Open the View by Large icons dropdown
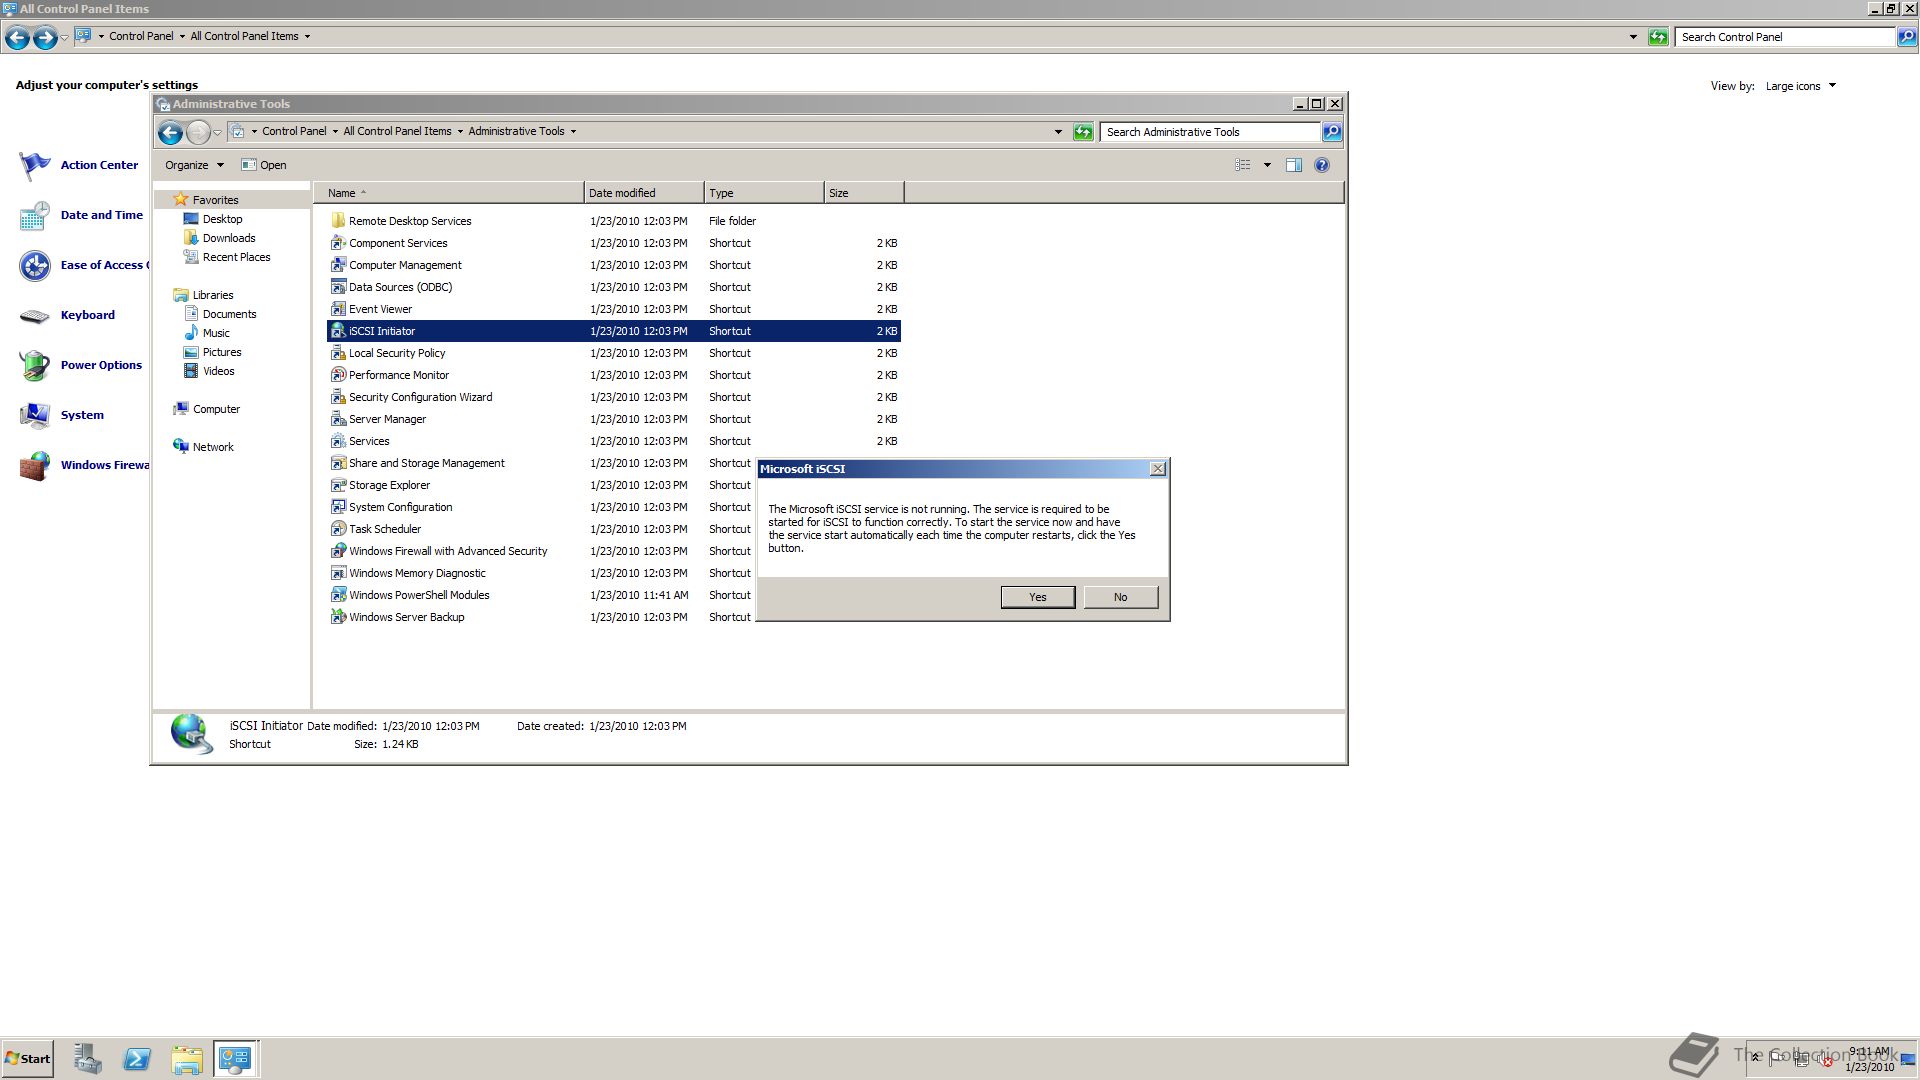The width and height of the screenshot is (1920, 1080). click(x=1800, y=86)
